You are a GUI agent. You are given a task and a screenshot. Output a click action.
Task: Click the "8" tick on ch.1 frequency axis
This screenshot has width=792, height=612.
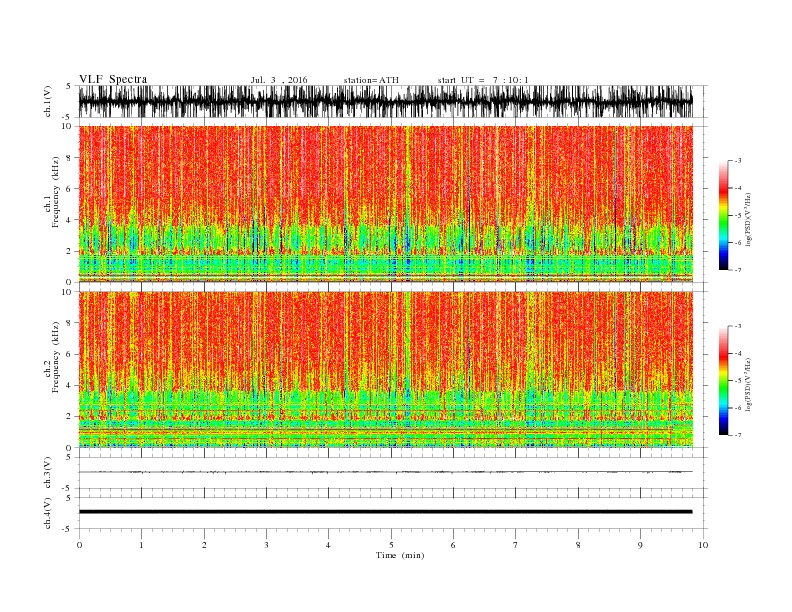tap(70, 158)
